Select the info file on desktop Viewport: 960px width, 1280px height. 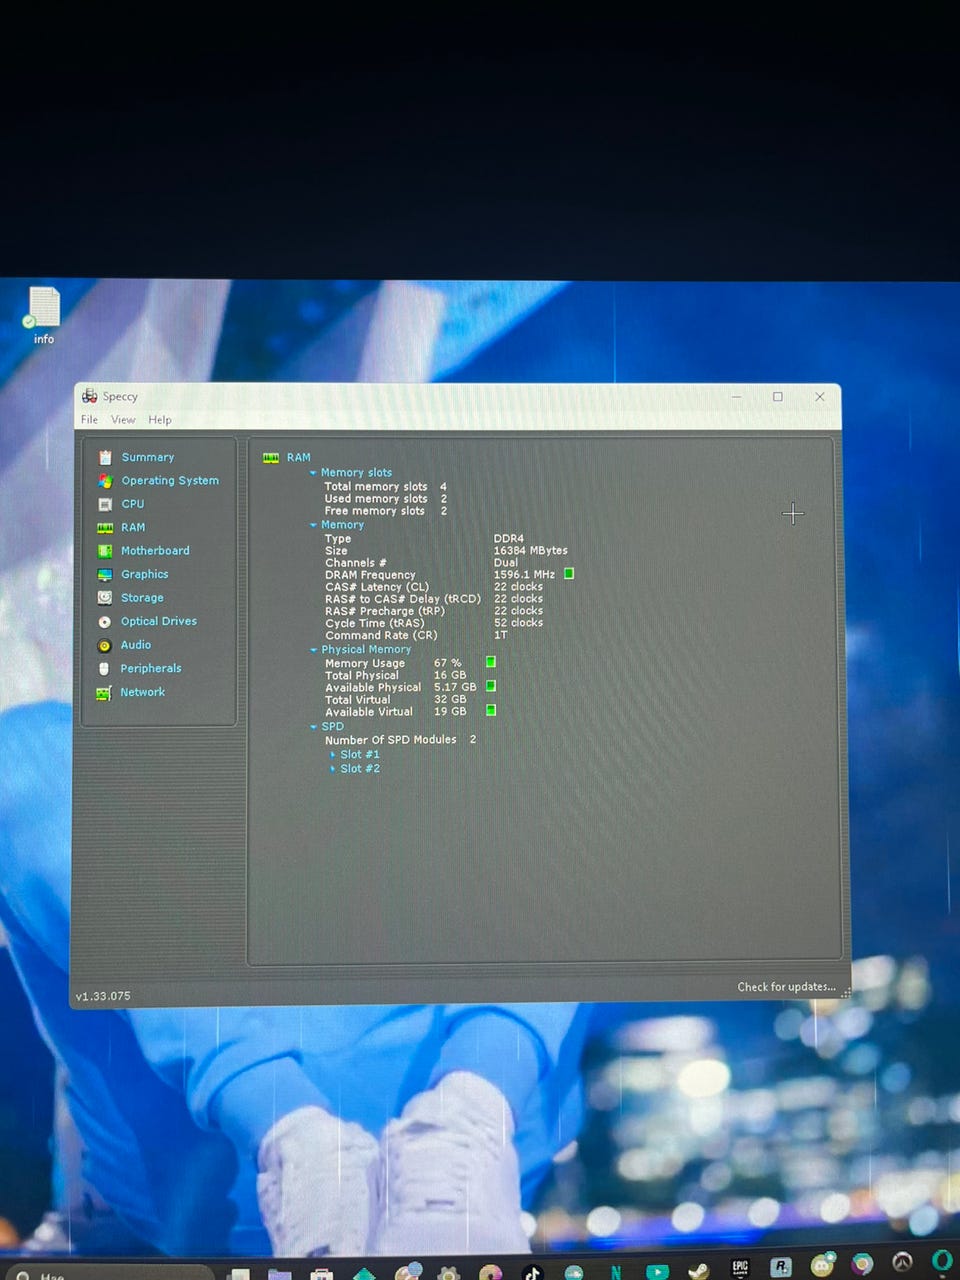coord(44,315)
